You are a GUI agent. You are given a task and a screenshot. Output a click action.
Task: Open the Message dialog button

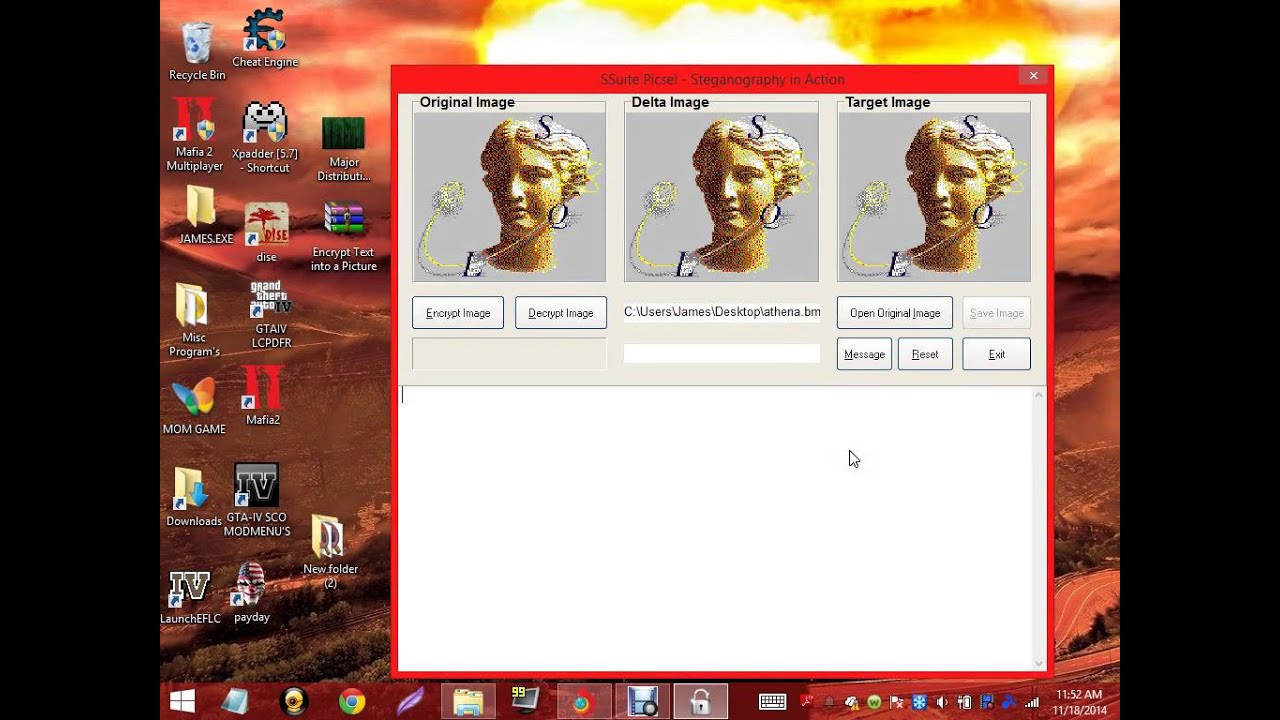(x=864, y=354)
